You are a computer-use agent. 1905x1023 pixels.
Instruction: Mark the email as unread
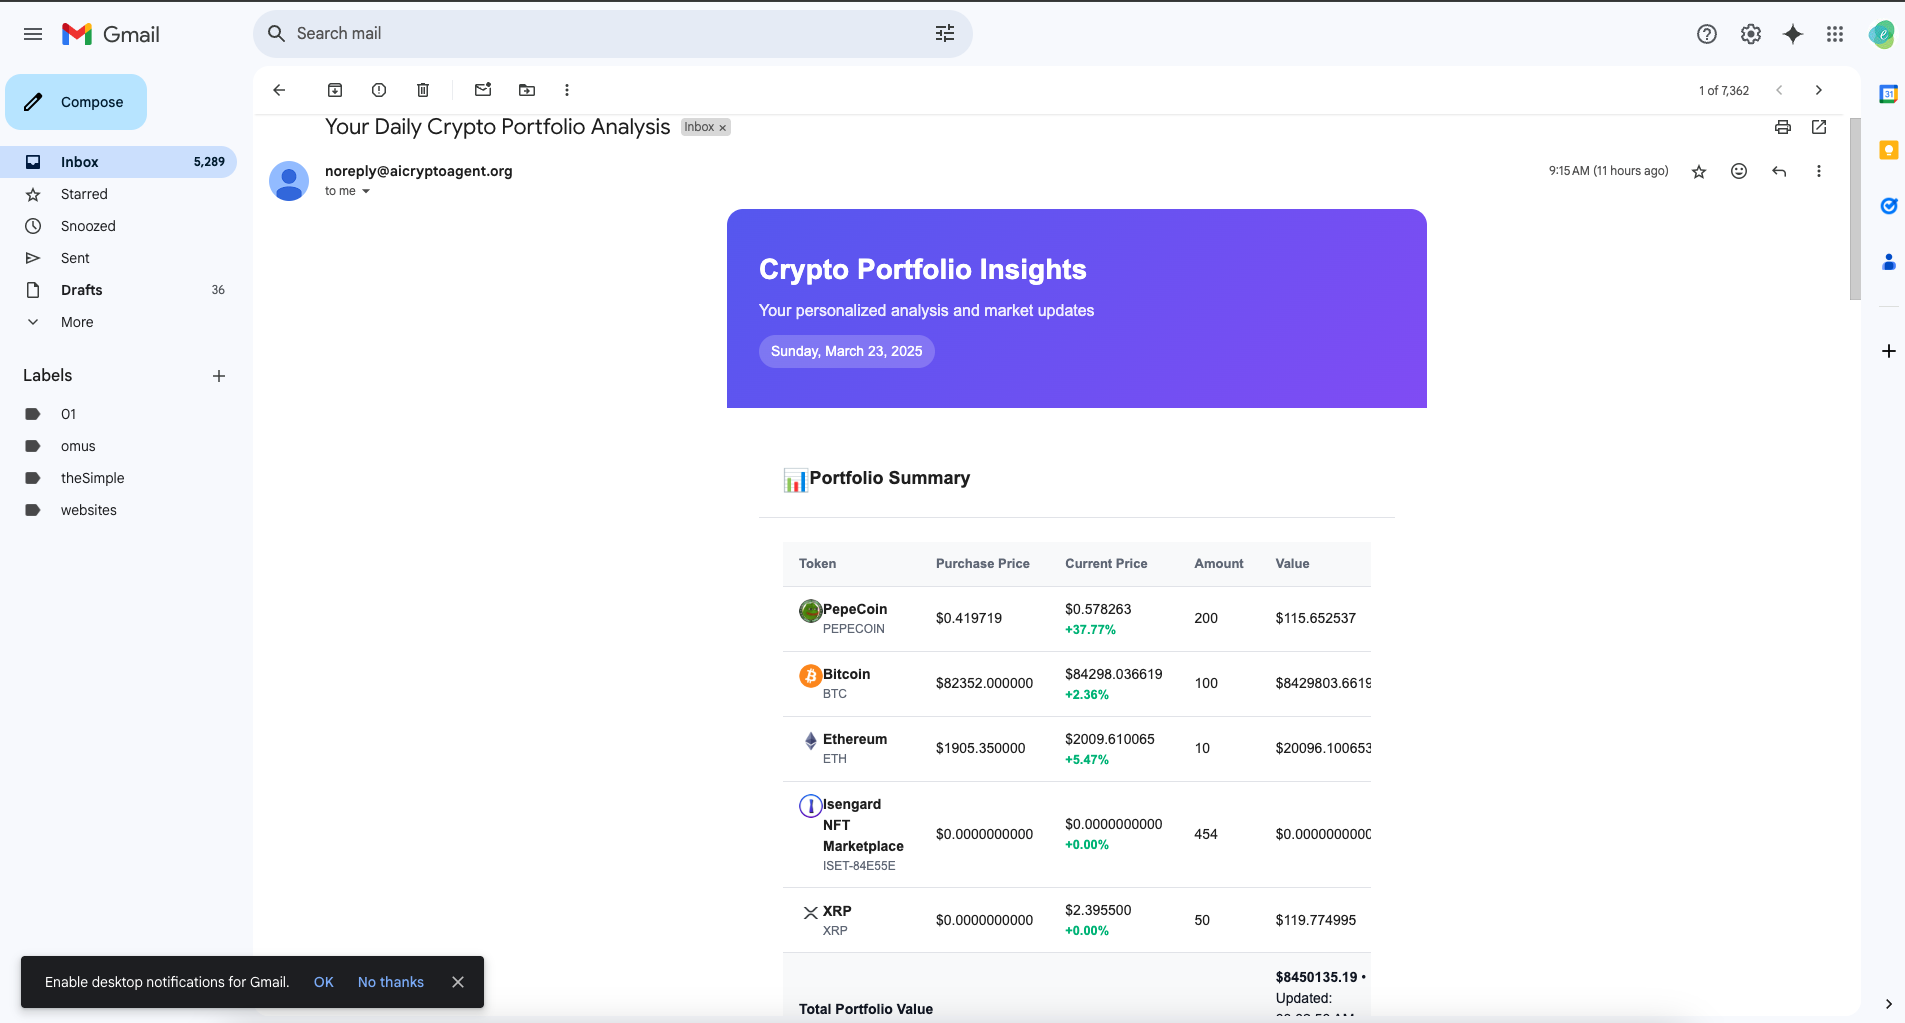click(483, 90)
